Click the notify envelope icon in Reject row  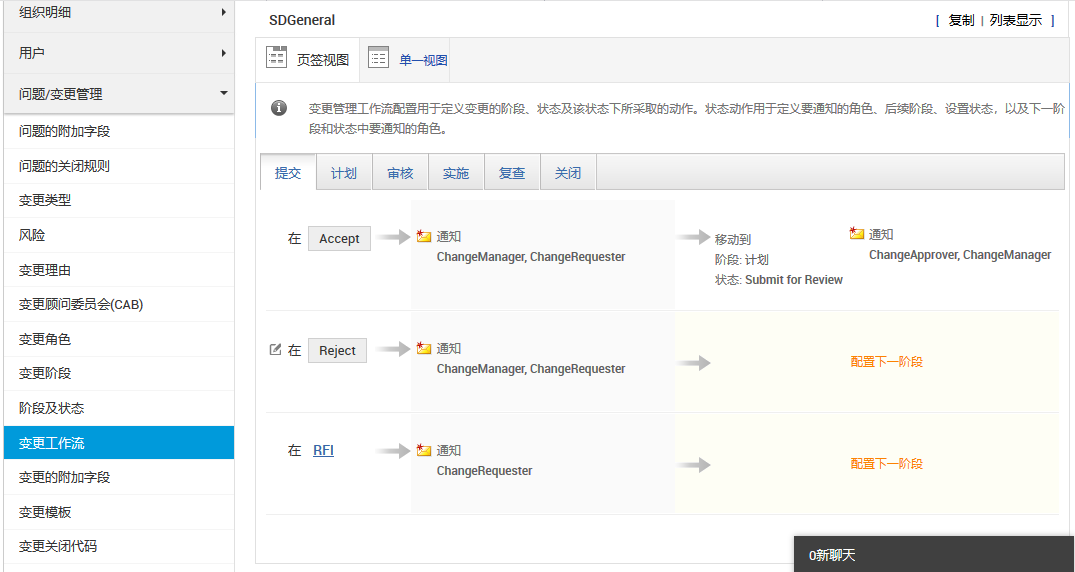424,349
